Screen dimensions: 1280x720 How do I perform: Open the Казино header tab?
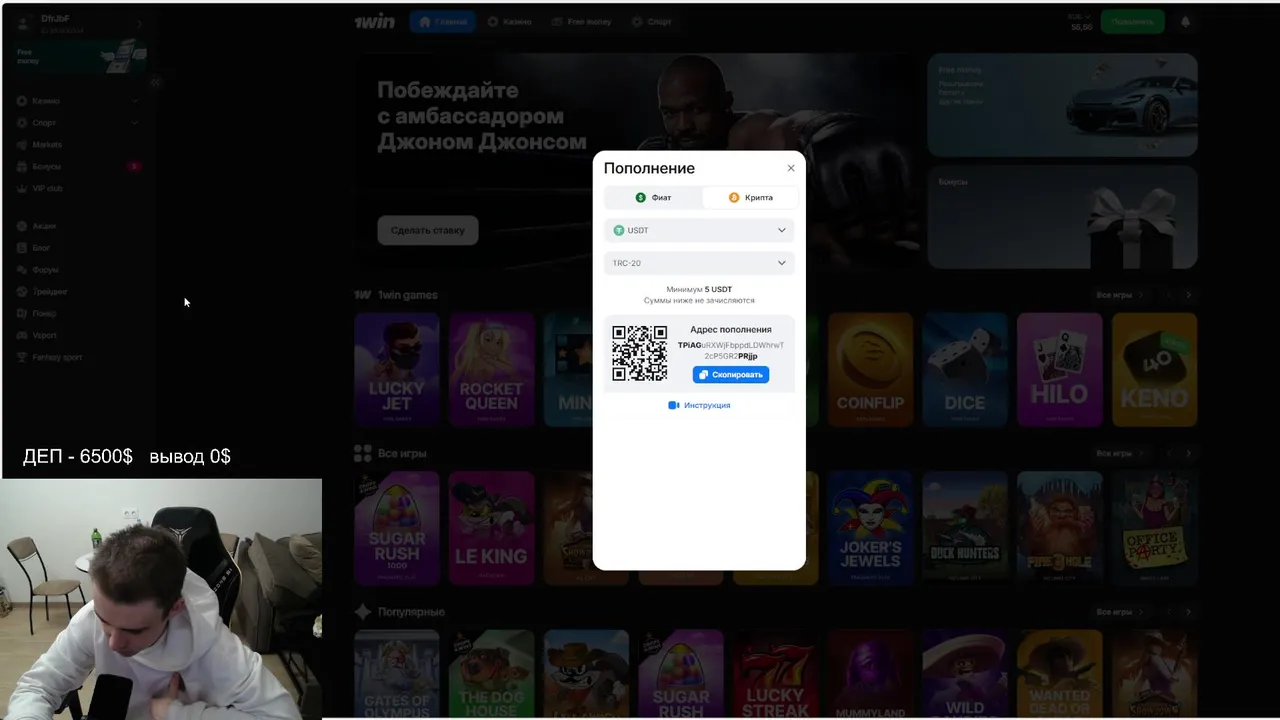click(x=509, y=21)
